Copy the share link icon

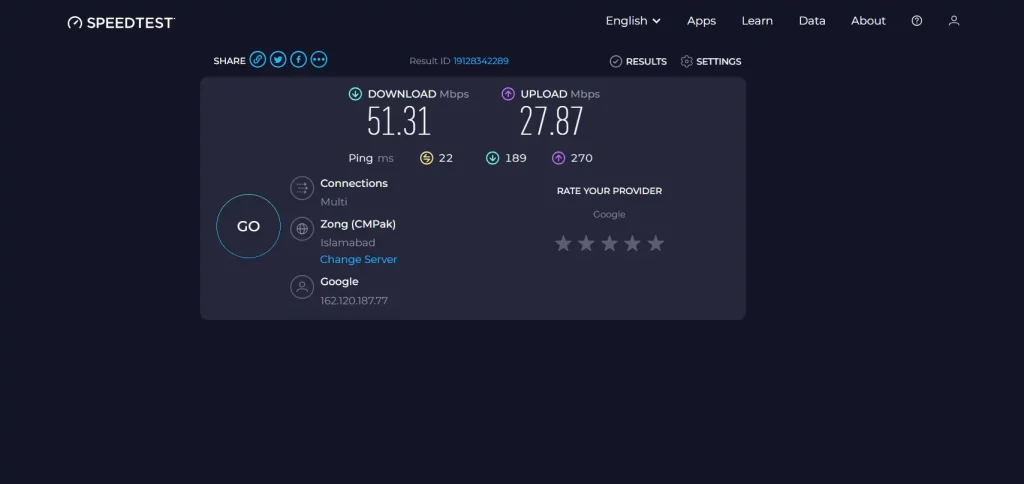(258, 59)
